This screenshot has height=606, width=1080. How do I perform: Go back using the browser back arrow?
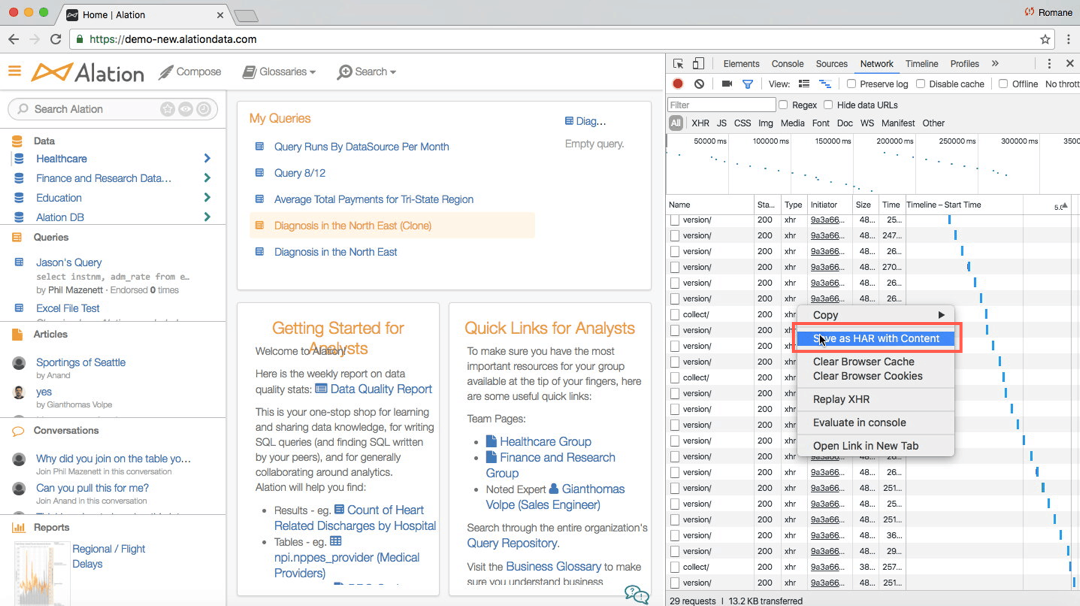point(14,39)
